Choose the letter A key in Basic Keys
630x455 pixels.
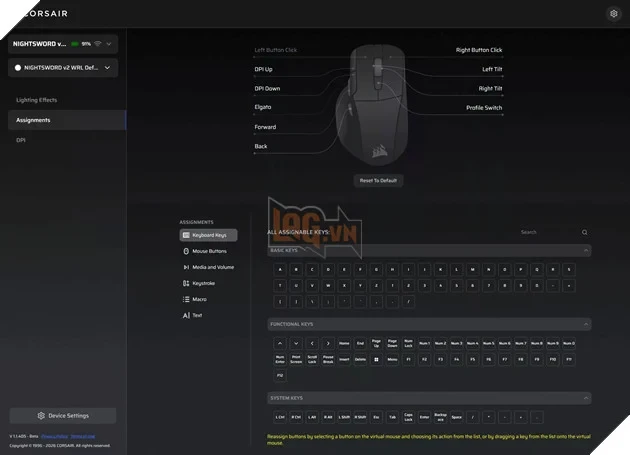point(280,270)
